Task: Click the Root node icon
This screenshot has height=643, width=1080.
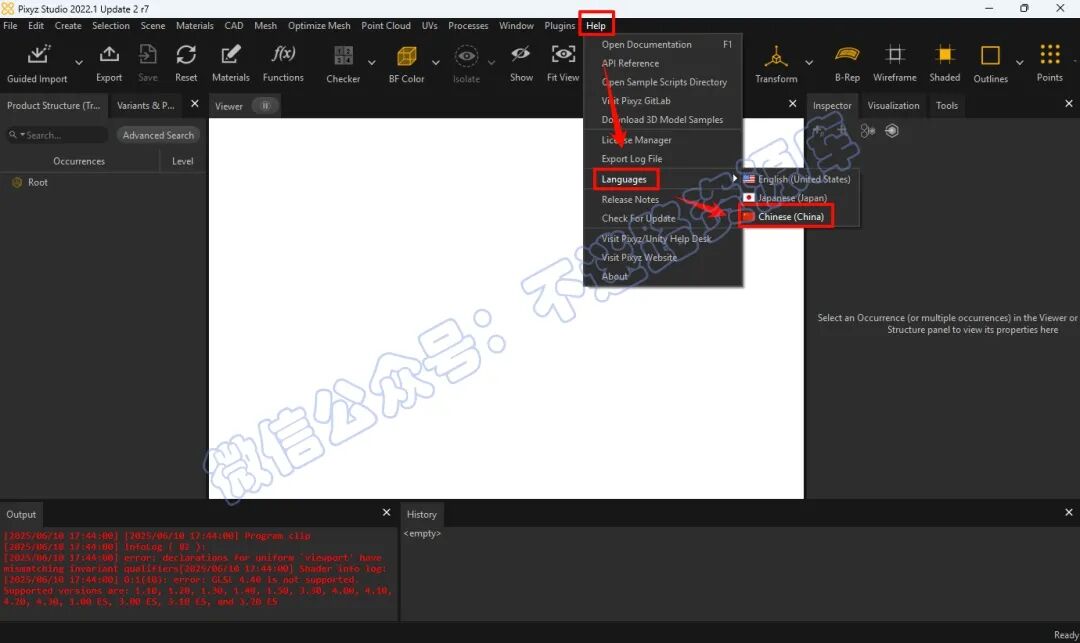Action: 17,182
